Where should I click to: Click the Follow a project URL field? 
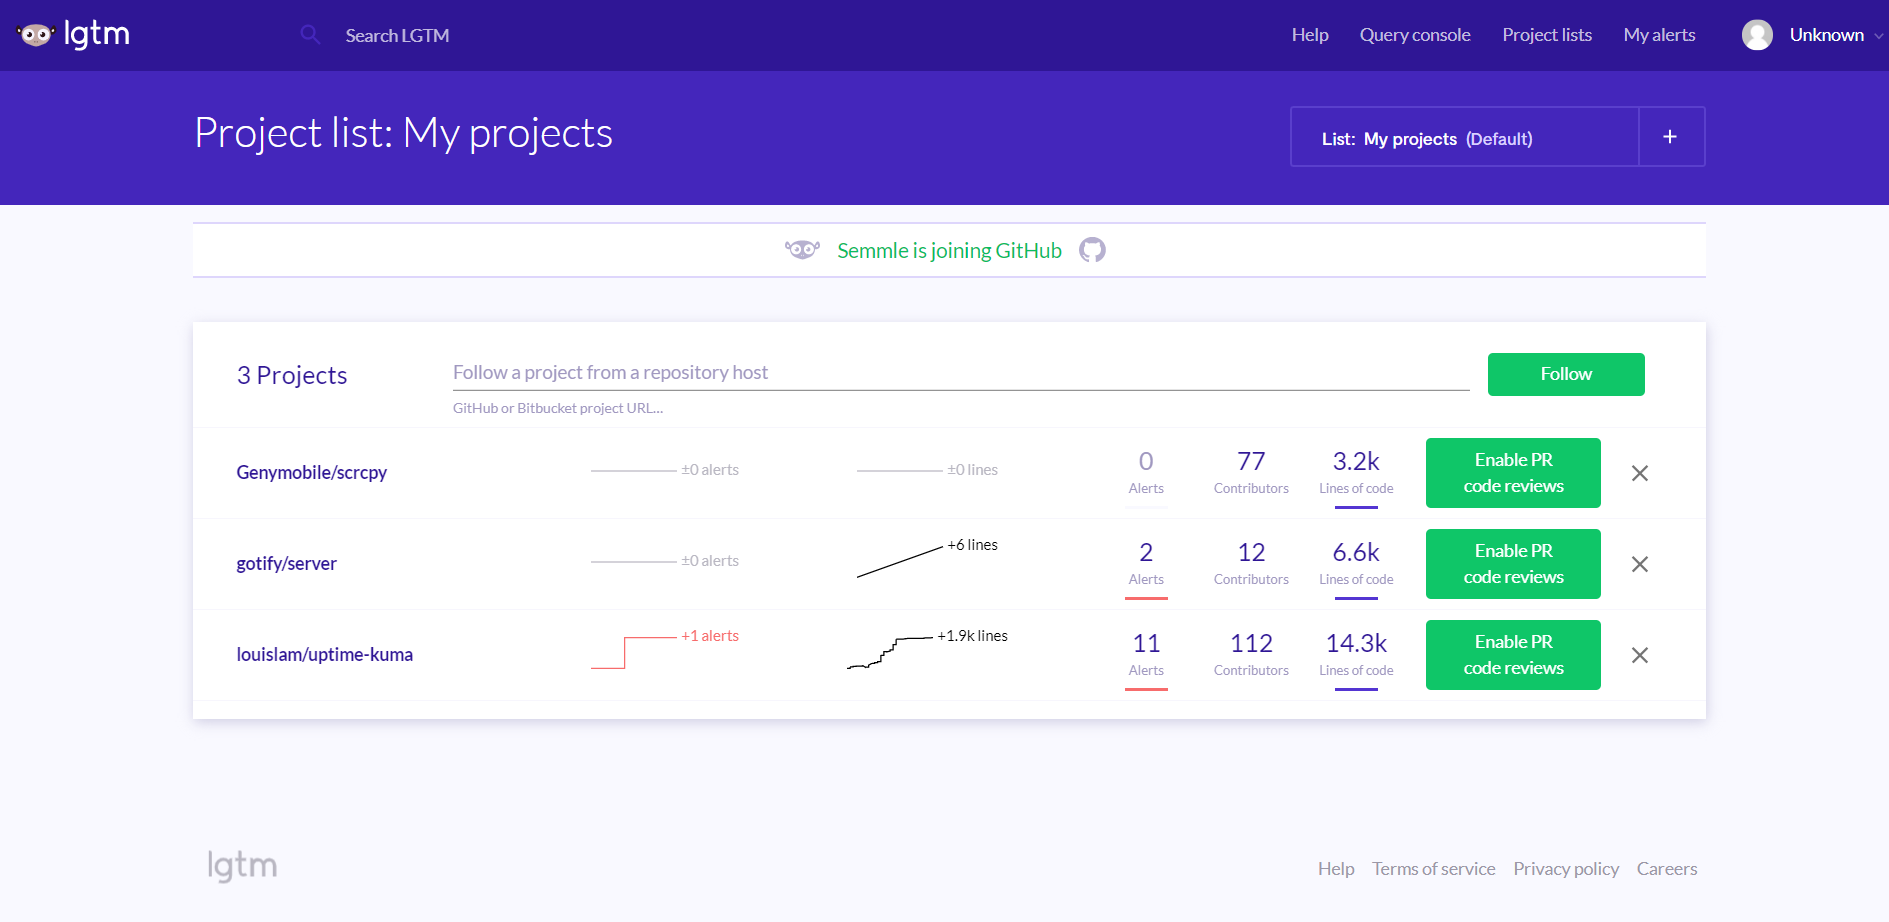click(961, 373)
